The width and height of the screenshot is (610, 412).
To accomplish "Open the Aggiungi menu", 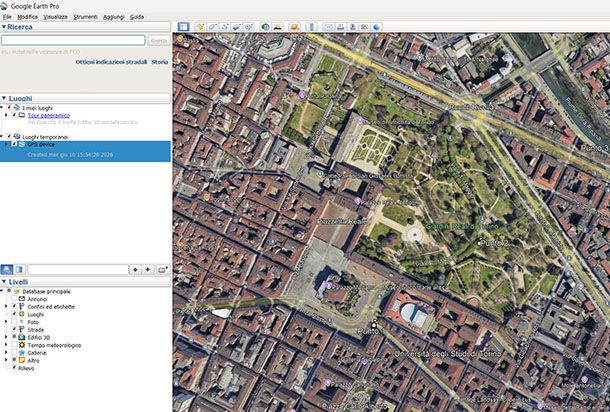I will point(114,17).
